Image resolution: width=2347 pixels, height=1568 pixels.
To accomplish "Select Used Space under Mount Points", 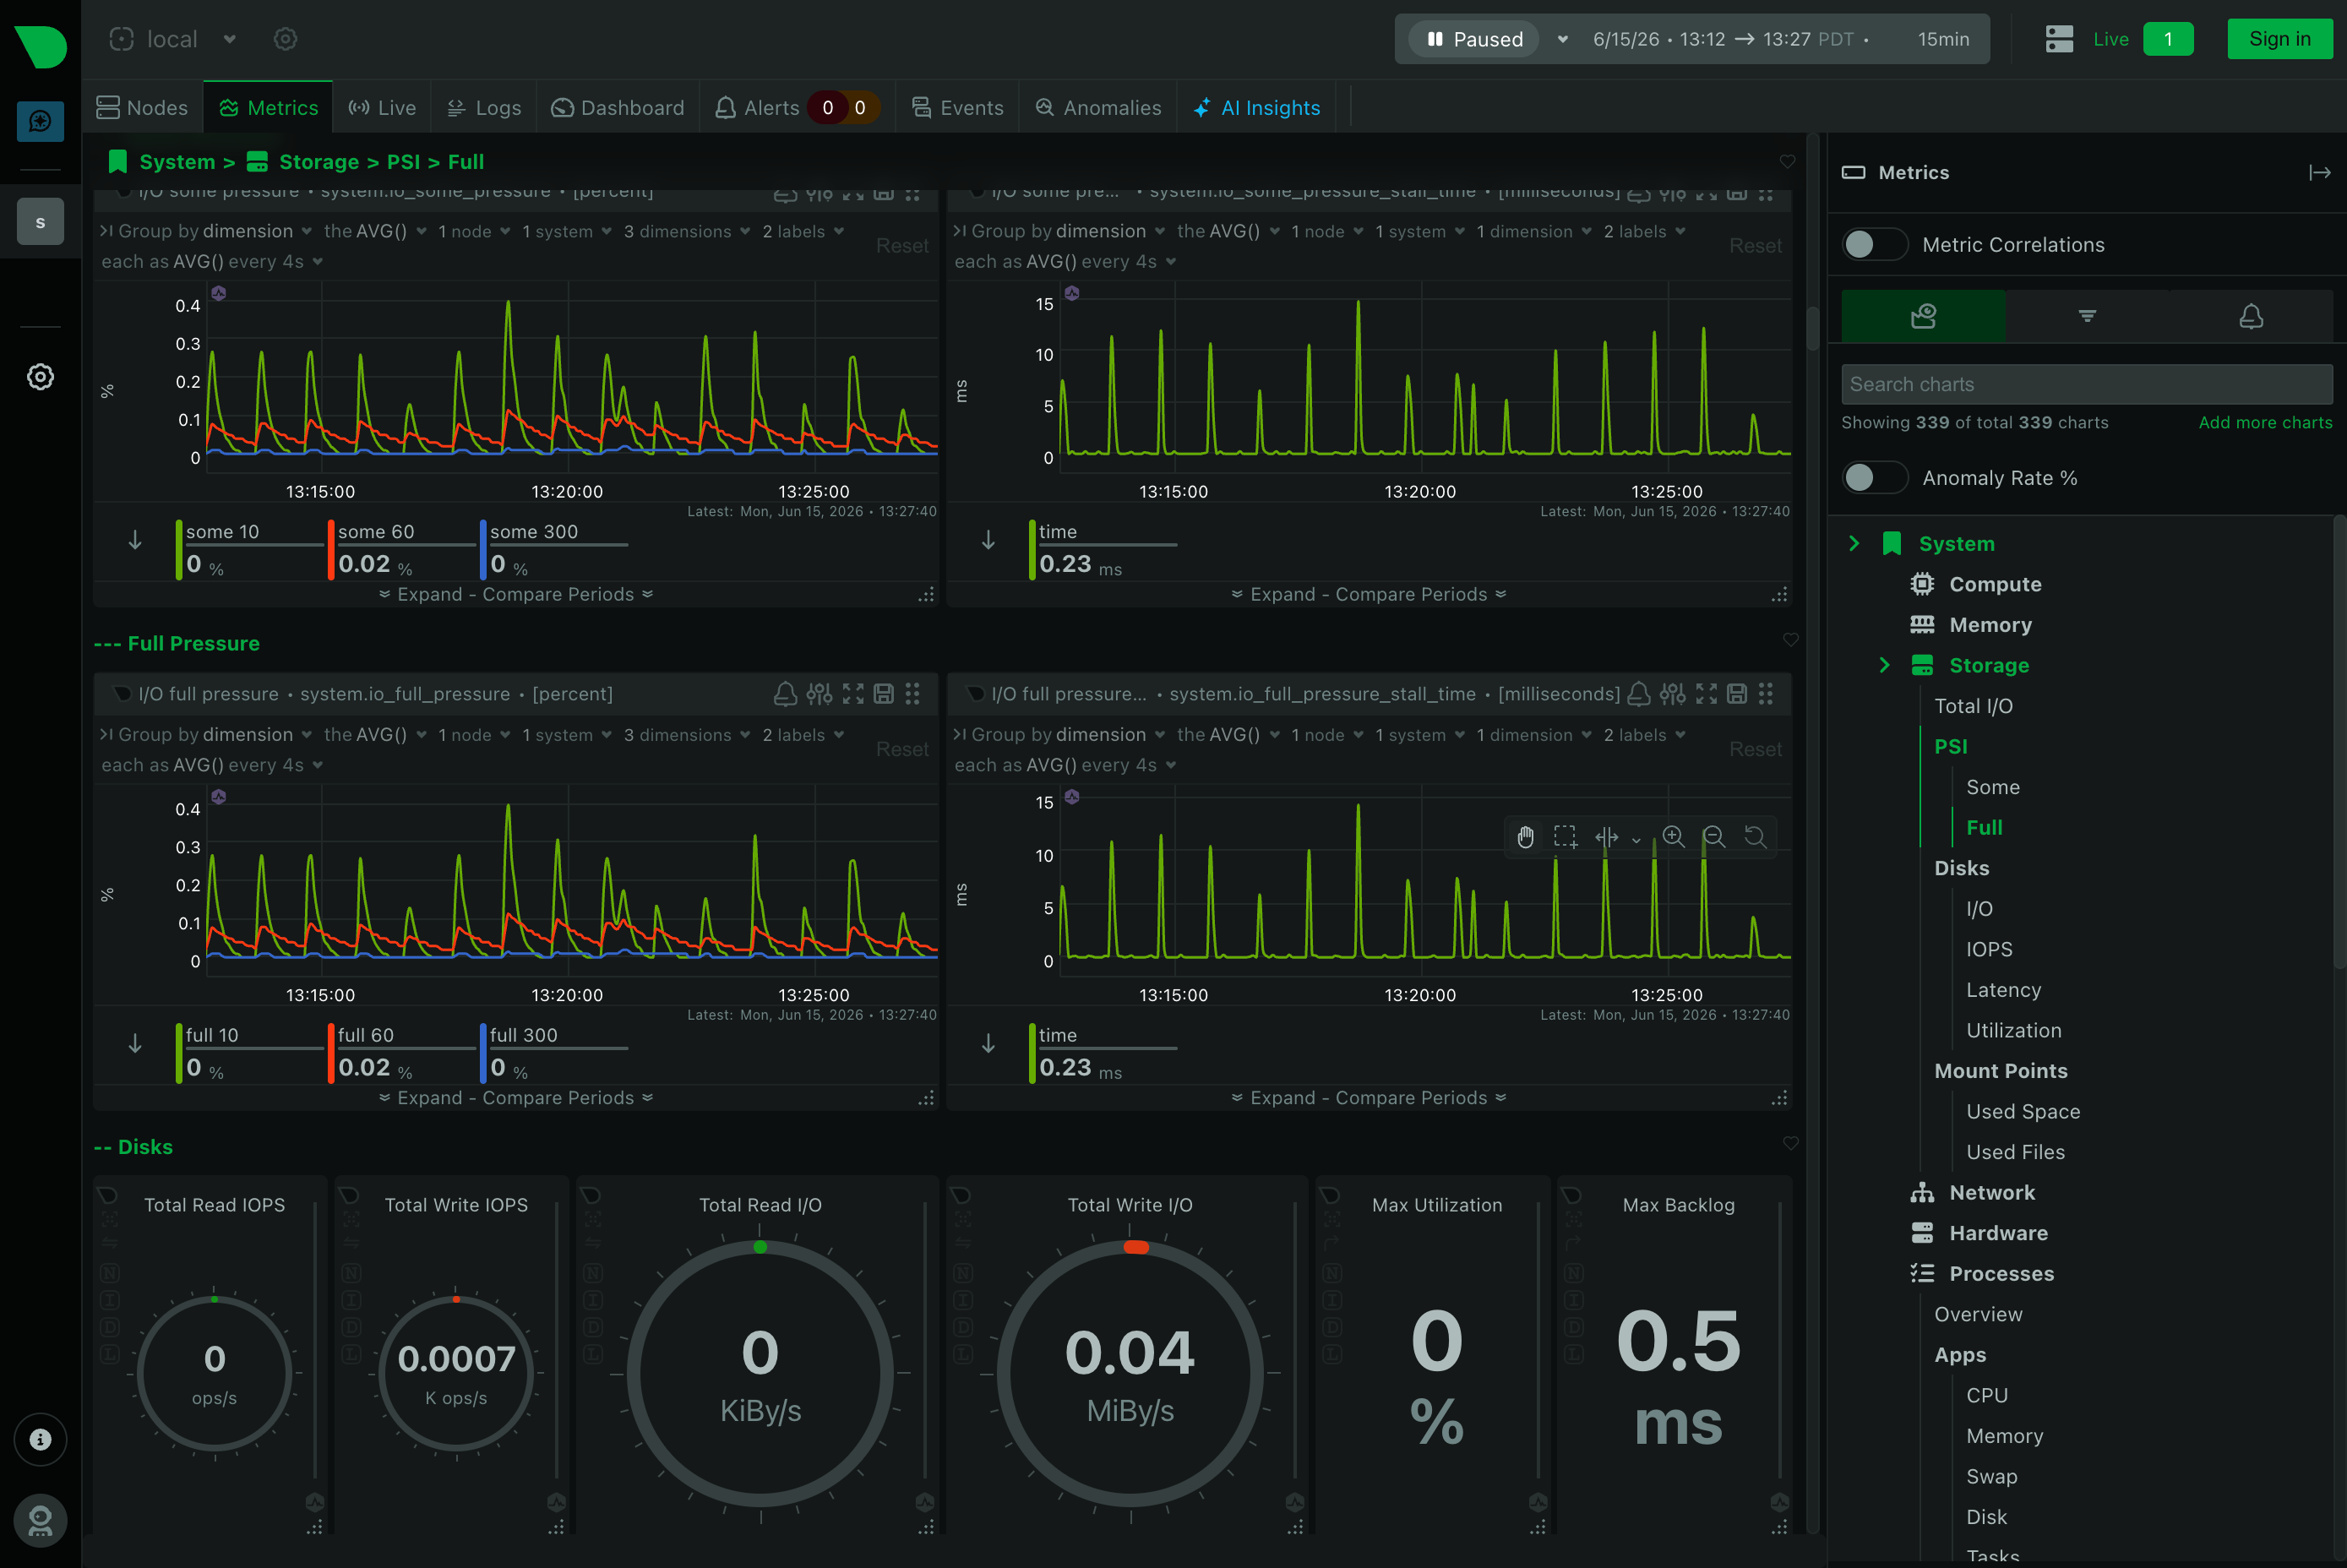I will 2022,1111.
